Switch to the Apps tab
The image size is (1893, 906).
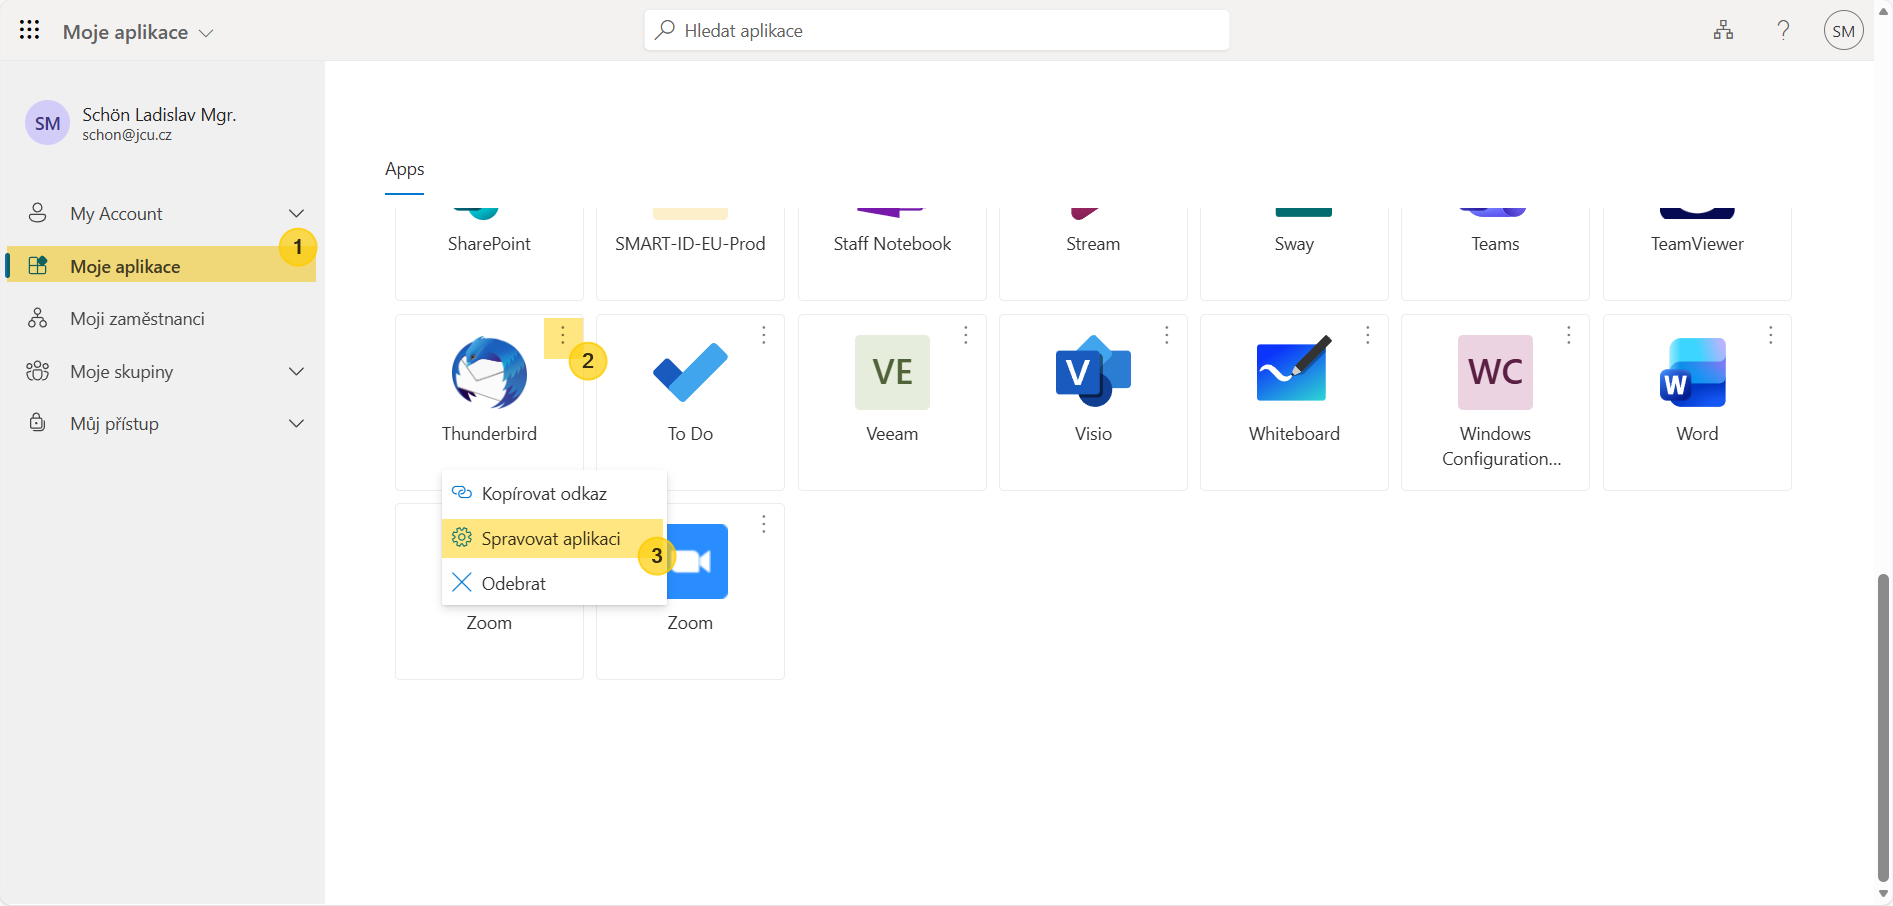(x=404, y=169)
